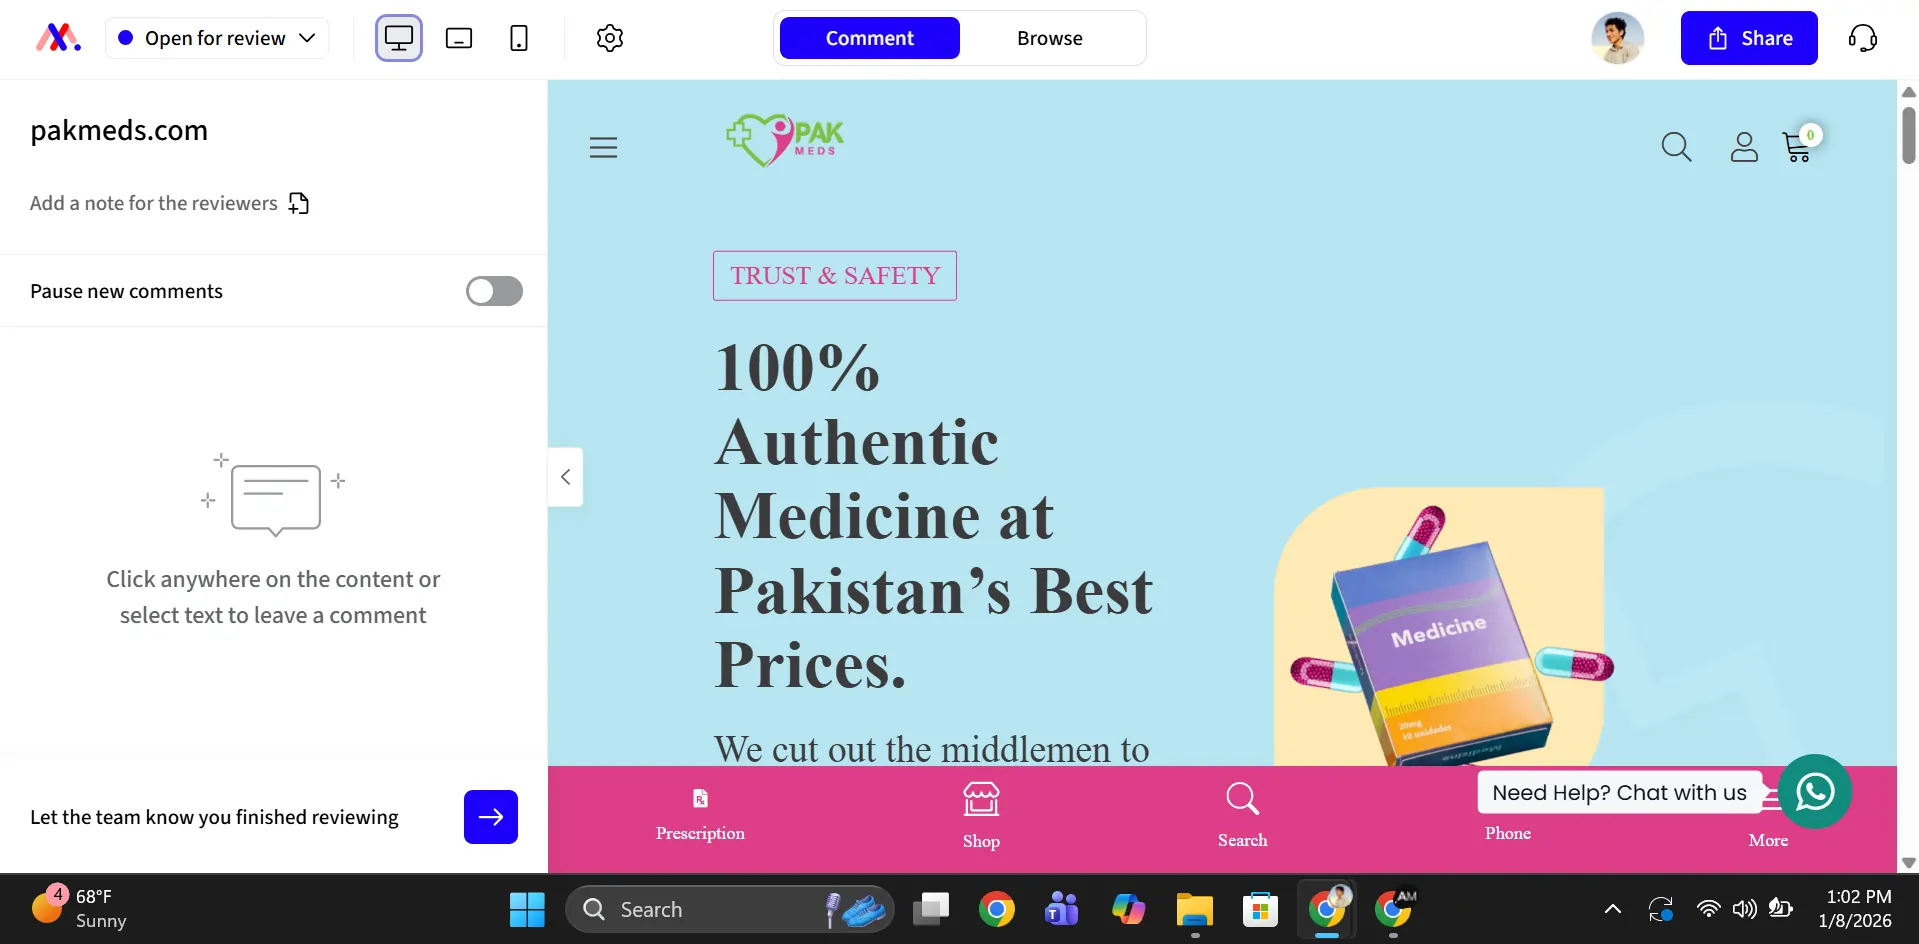The height and width of the screenshot is (944, 1919).
Task: Expand Open for review dropdown
Action: coord(217,38)
